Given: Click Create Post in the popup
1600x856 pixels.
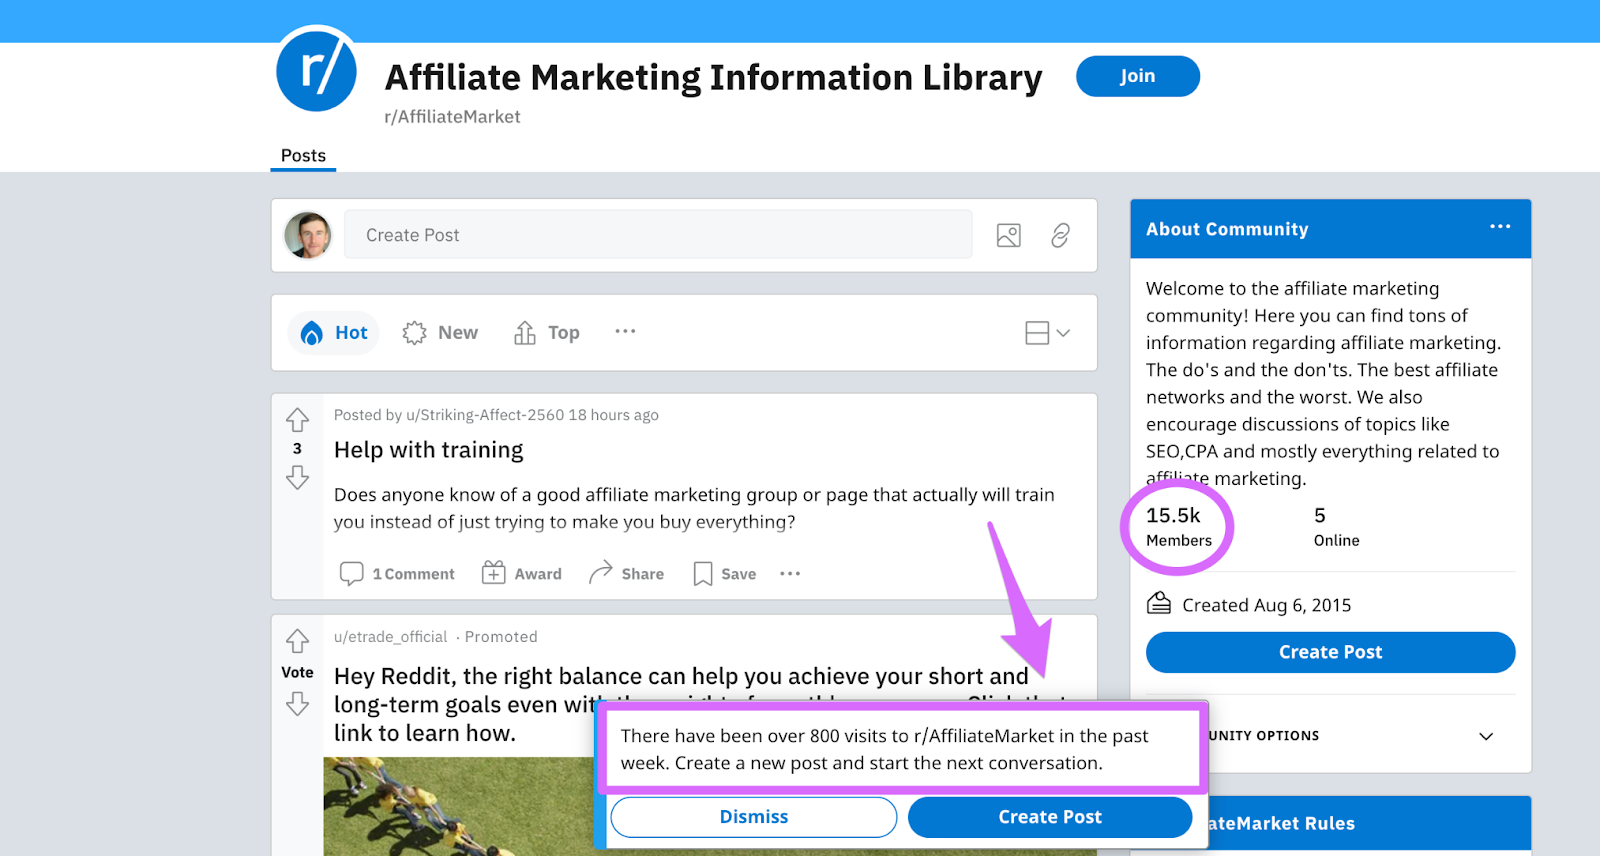Looking at the screenshot, I should (x=1050, y=817).
